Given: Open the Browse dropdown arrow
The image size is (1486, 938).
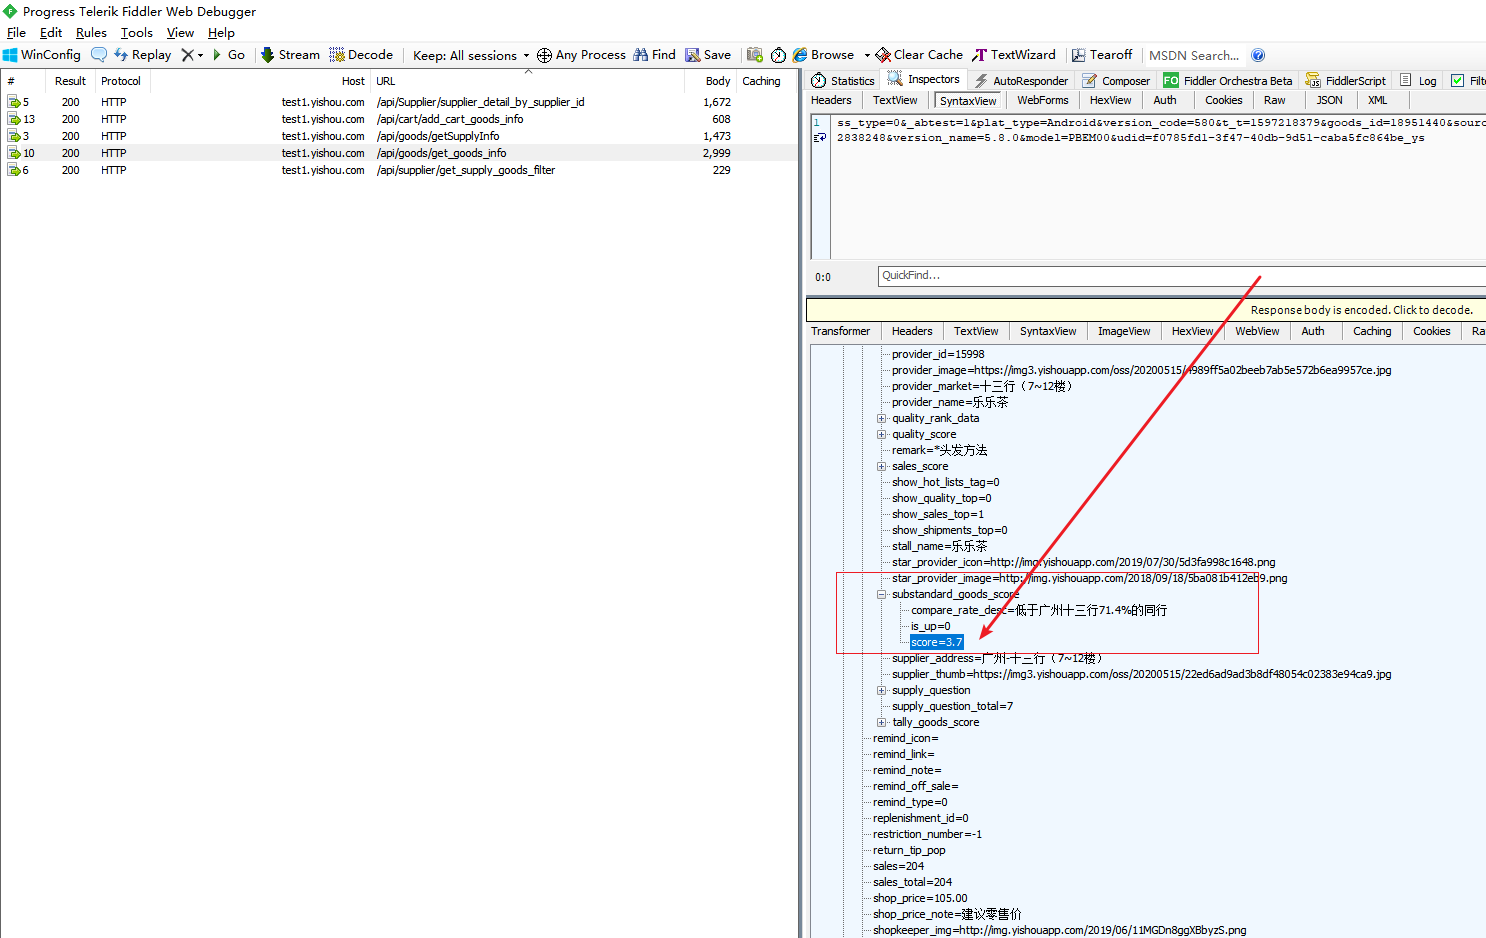Looking at the screenshot, I should [867, 55].
